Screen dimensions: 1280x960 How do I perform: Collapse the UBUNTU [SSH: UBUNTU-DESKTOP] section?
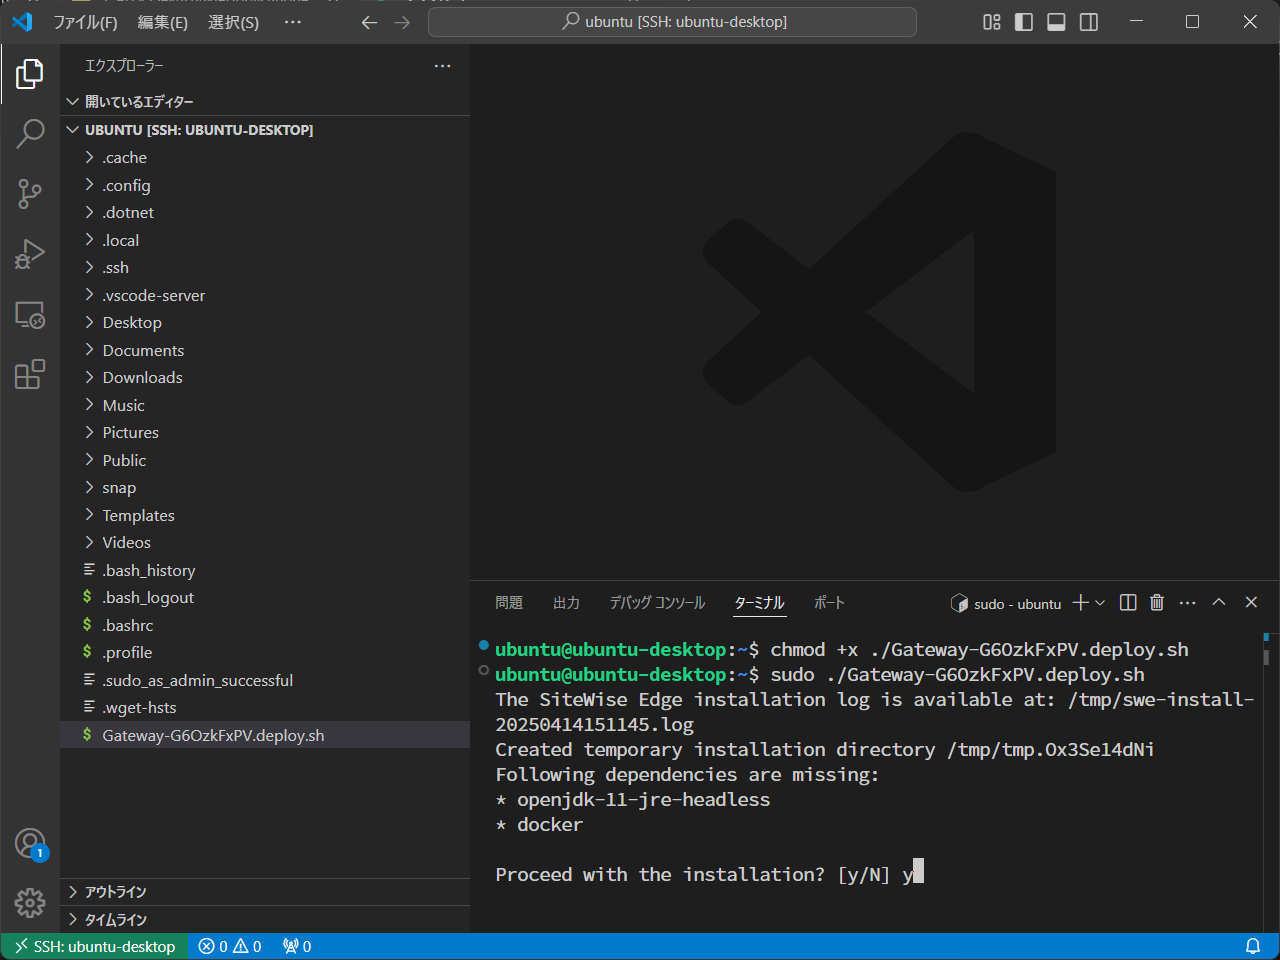[x=265, y=130]
